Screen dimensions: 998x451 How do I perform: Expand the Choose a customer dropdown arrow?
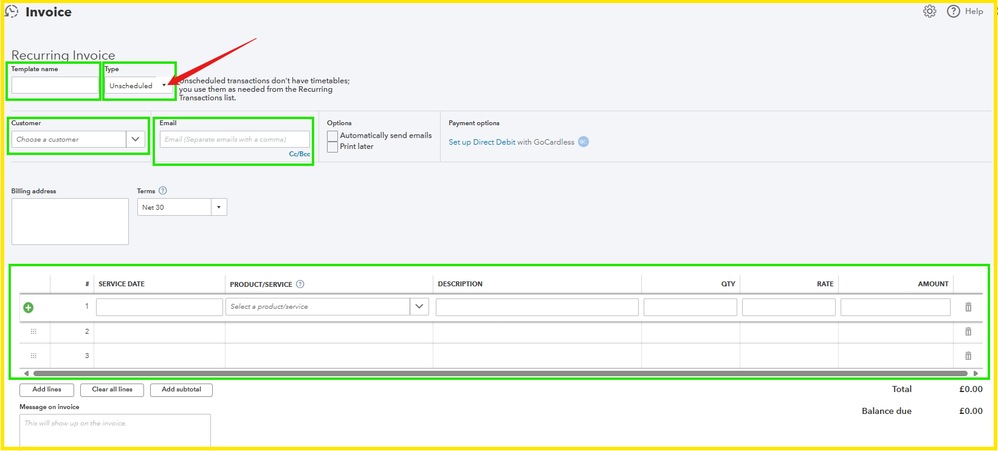(x=136, y=139)
